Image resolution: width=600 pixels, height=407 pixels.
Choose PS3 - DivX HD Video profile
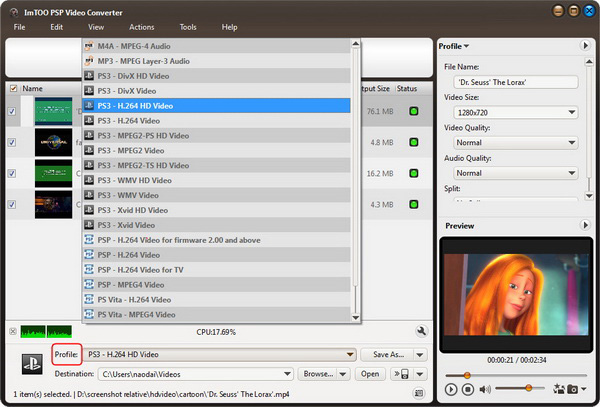(x=216, y=76)
